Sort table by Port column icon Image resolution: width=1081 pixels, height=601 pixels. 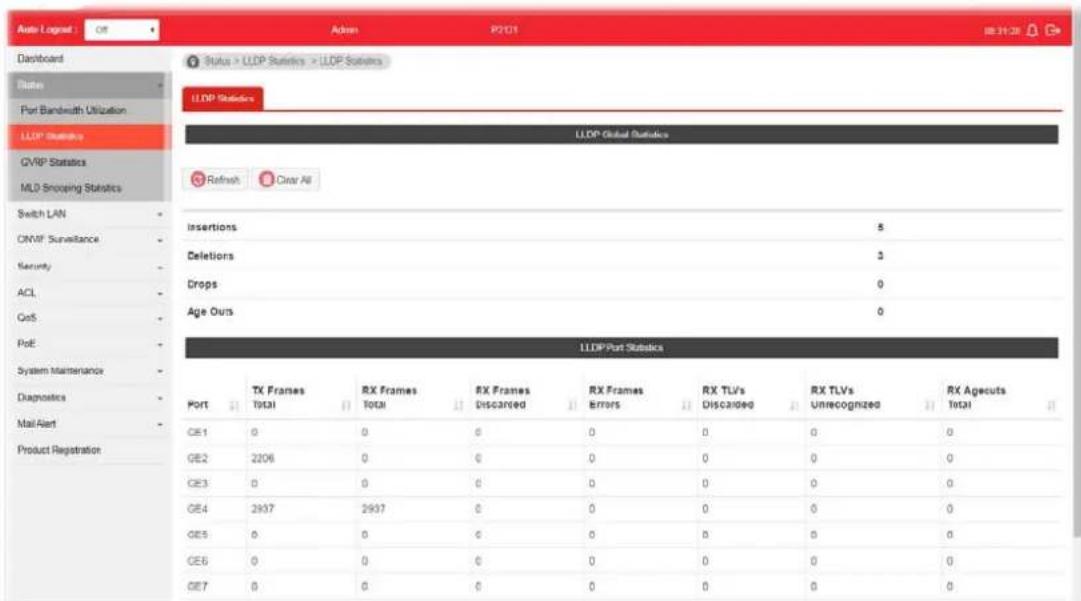(234, 405)
